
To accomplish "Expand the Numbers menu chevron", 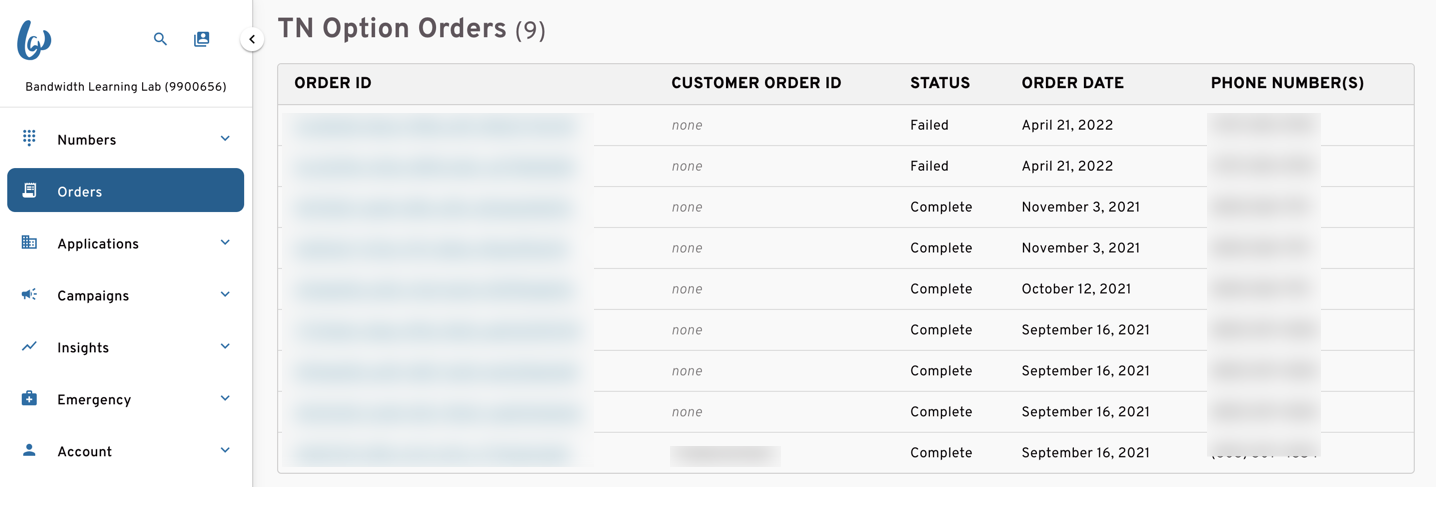I will 225,139.
